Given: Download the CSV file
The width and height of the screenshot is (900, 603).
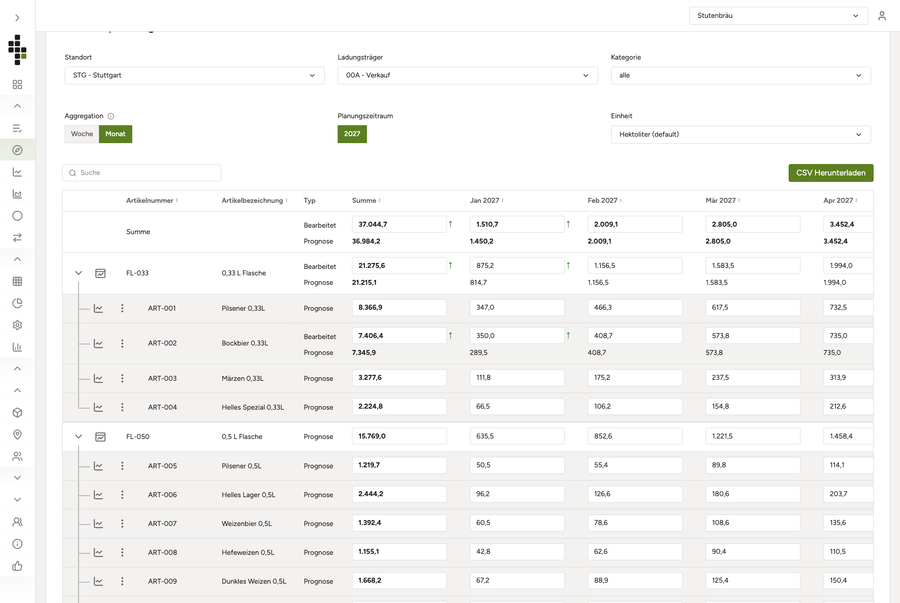Looking at the screenshot, I should coord(831,173).
